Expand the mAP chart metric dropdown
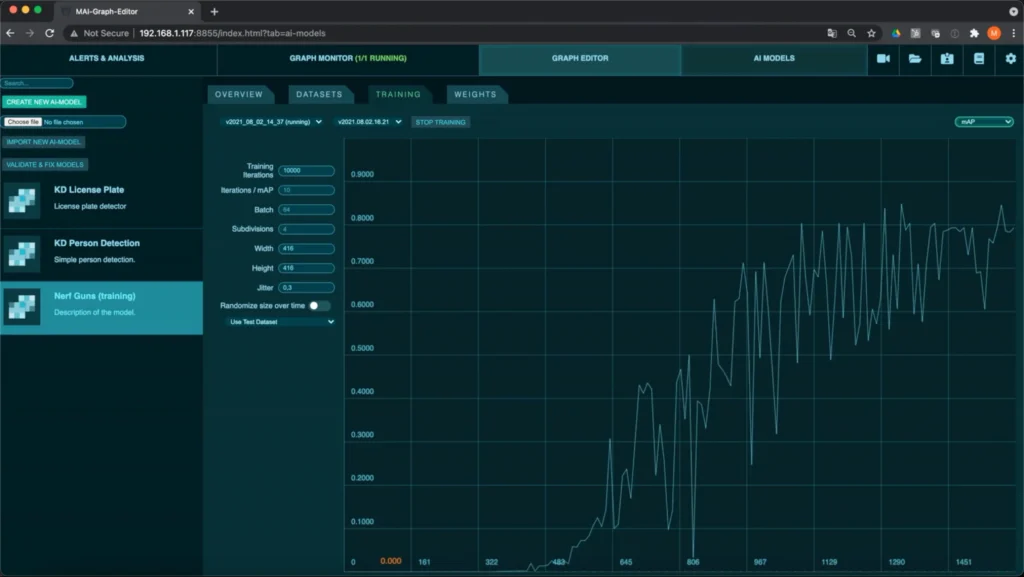This screenshot has height=577, width=1024. (984, 122)
